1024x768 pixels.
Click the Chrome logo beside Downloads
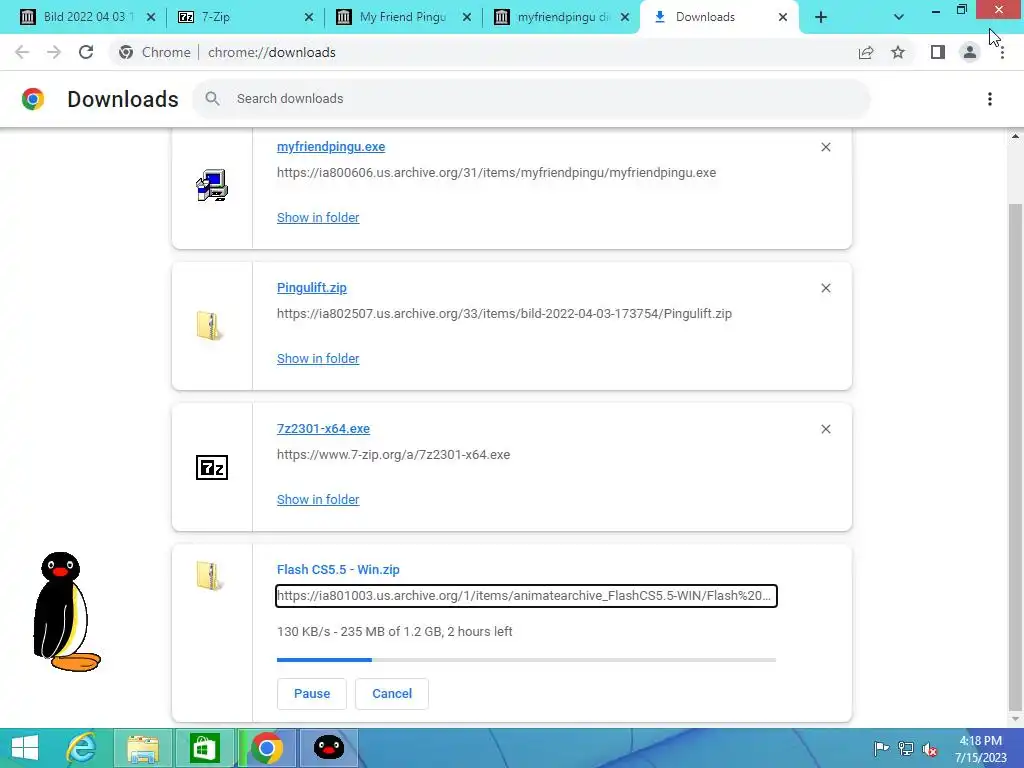[x=33, y=99]
